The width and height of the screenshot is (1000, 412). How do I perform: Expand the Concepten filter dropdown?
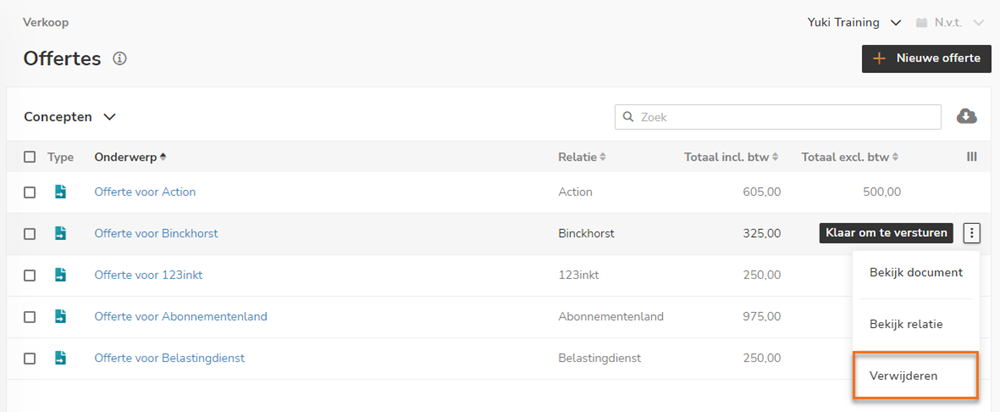coord(70,117)
